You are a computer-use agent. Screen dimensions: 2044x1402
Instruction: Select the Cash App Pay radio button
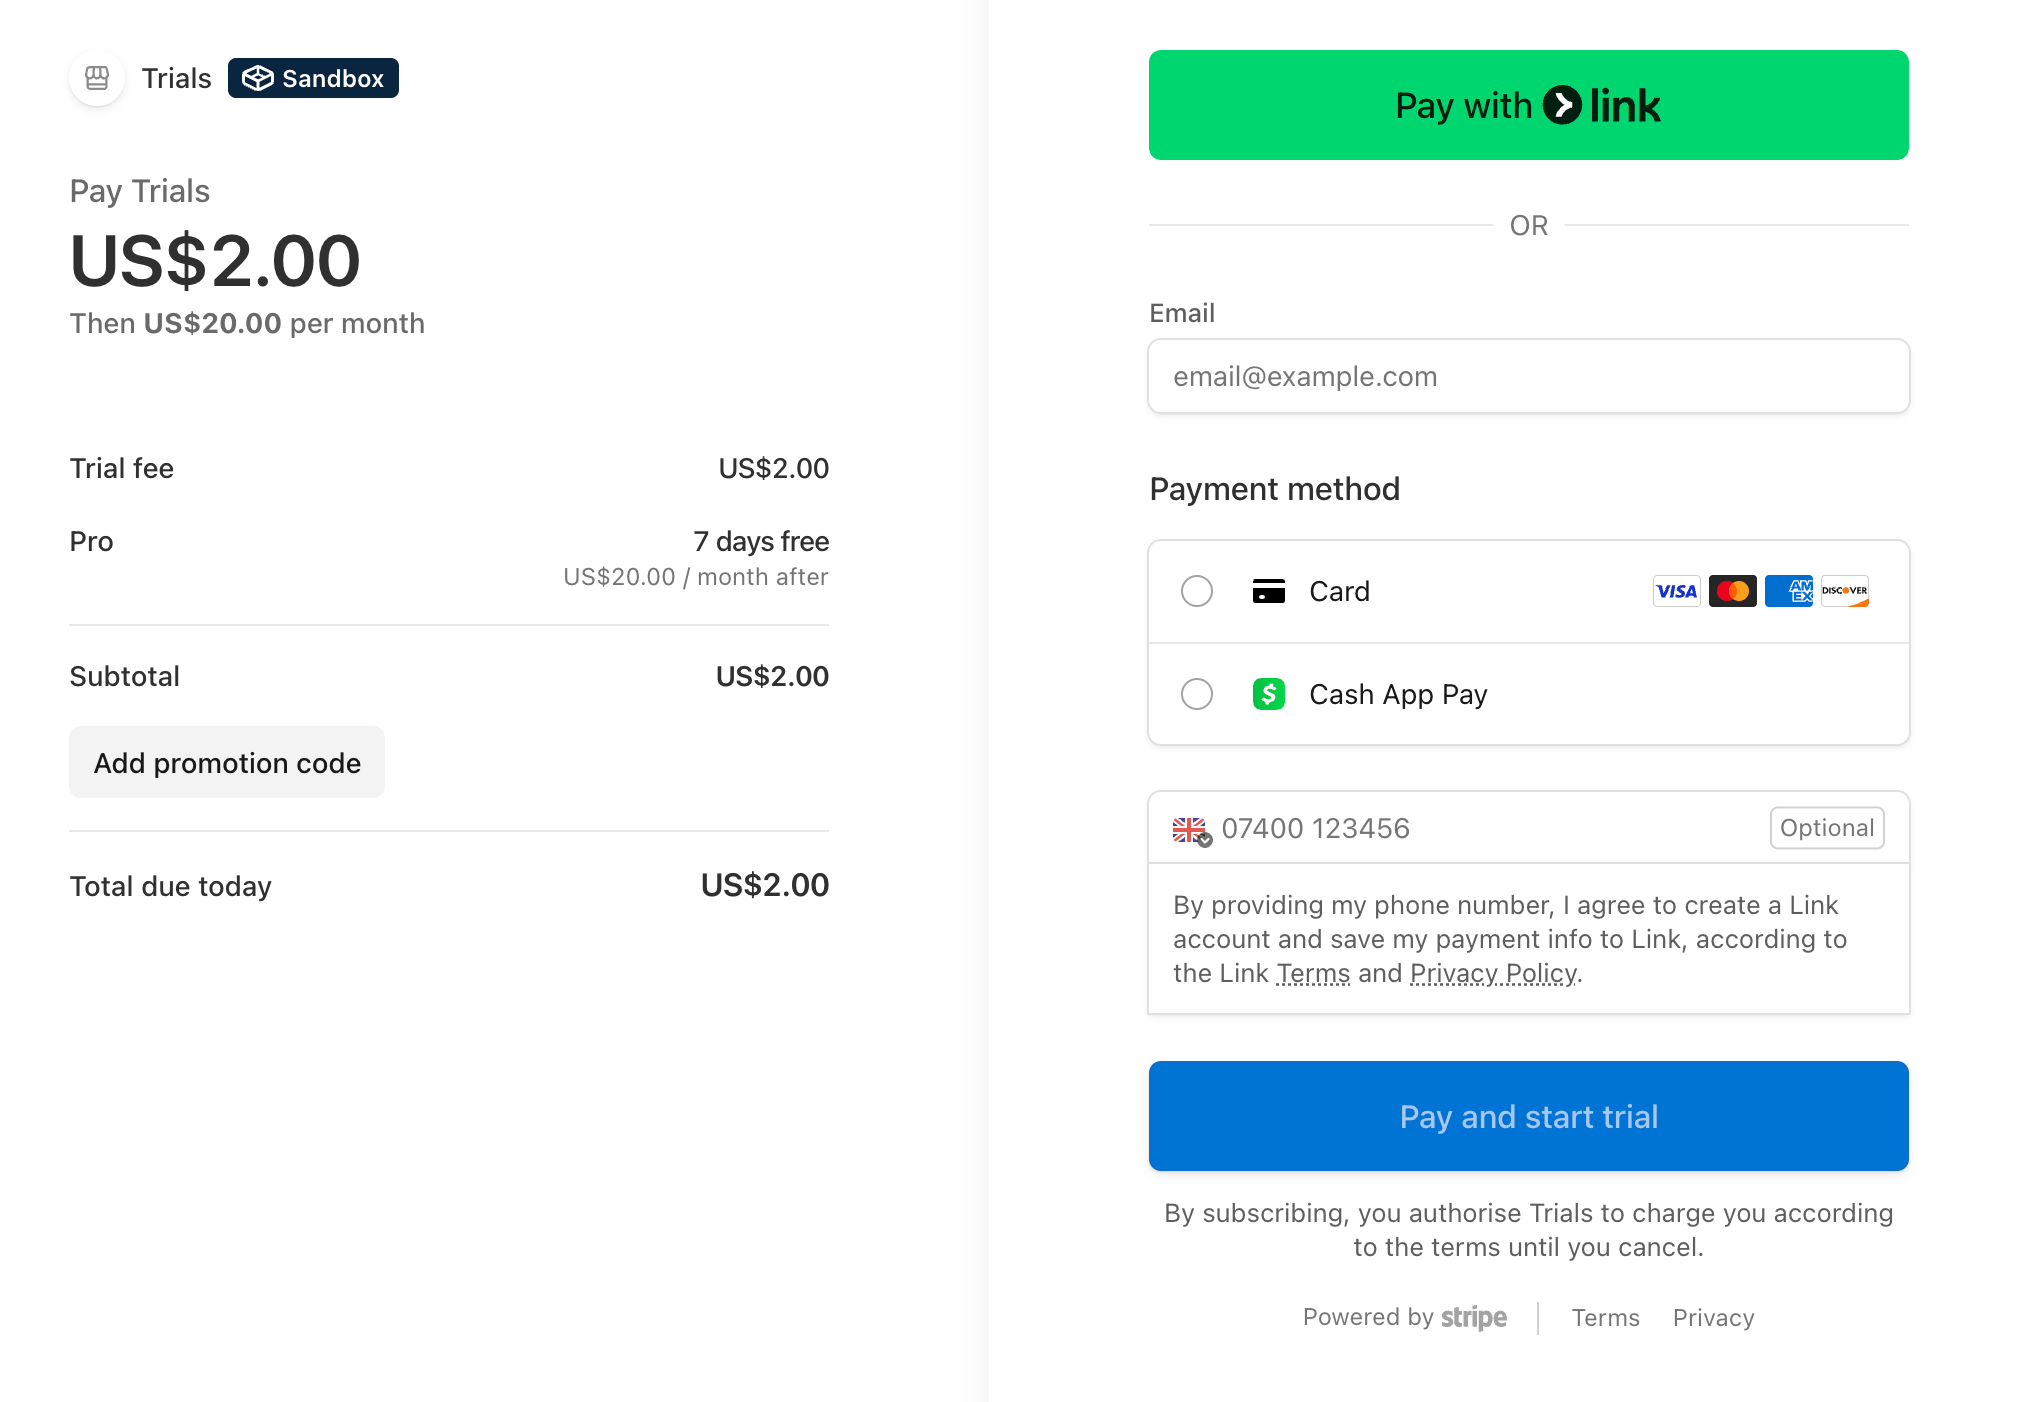pos(1196,694)
